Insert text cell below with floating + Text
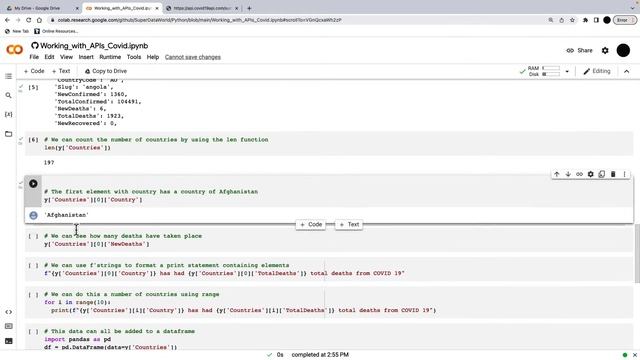Viewport: 640px width, 360px height. pos(349,224)
